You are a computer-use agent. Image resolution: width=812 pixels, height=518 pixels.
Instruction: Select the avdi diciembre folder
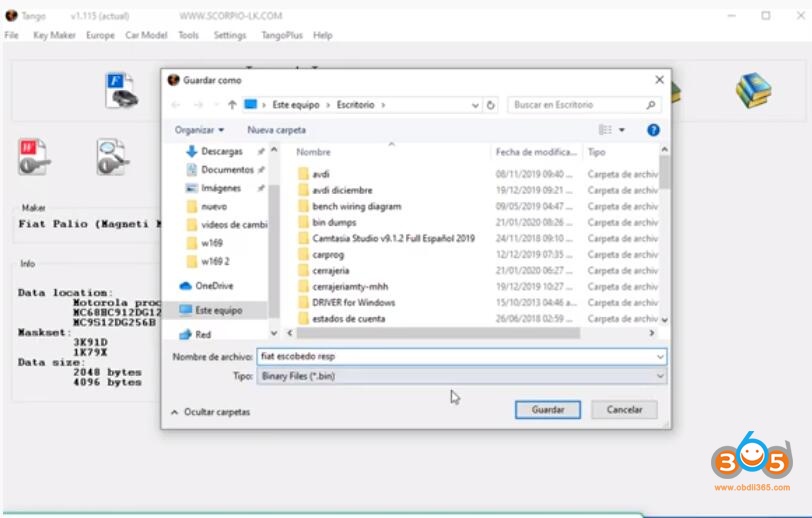click(342, 190)
